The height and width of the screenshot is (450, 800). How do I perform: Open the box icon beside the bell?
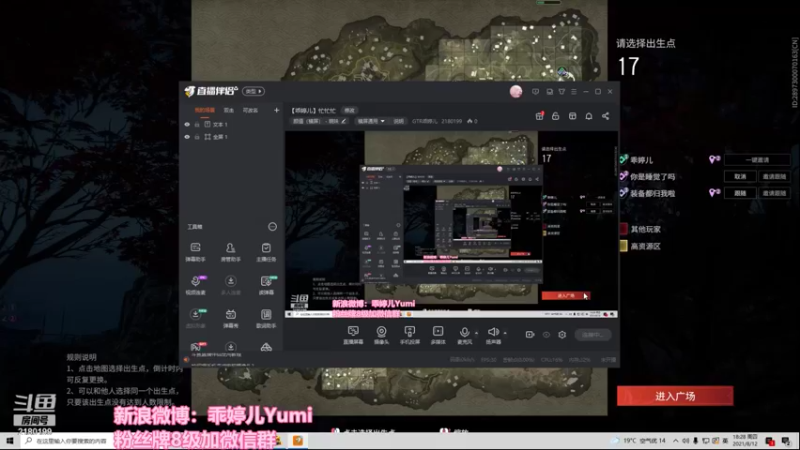pyautogui.click(x=572, y=116)
